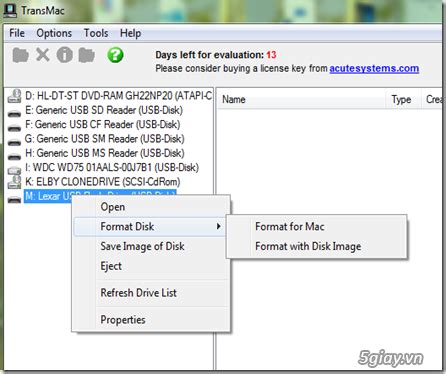The image size is (446, 374).
Task: Click the green help question mark icon
Action: click(115, 55)
